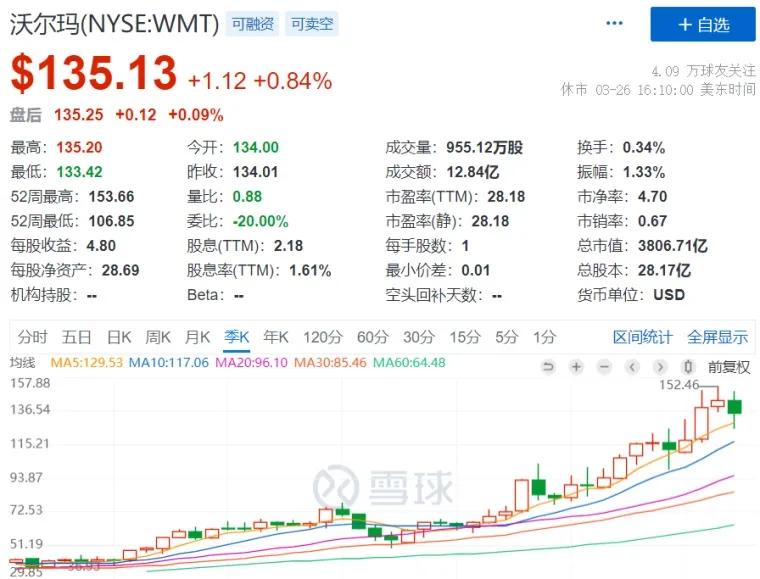This screenshot has width=760, height=579.
Task: Switch to the 5分 interval
Action: [x=507, y=337]
